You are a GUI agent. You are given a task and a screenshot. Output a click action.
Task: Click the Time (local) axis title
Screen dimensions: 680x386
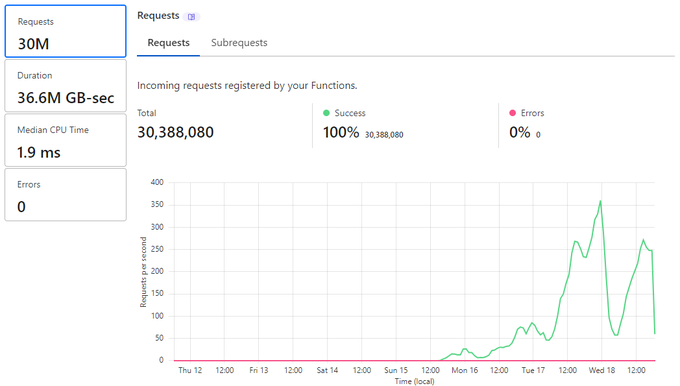(x=414, y=381)
